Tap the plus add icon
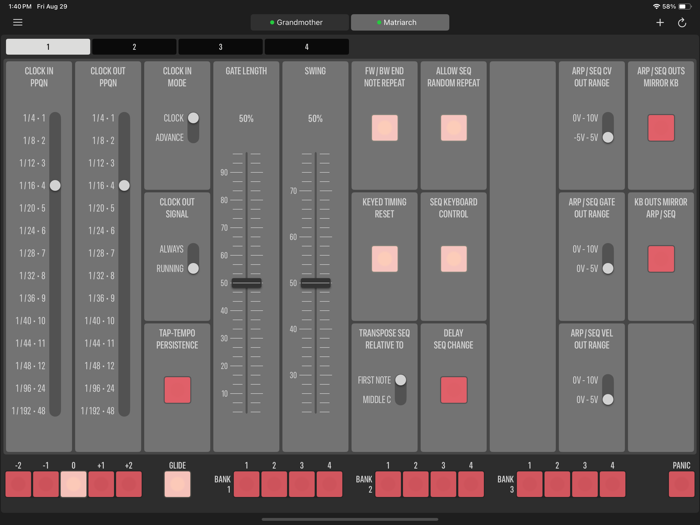This screenshot has height=525, width=700. (x=660, y=22)
